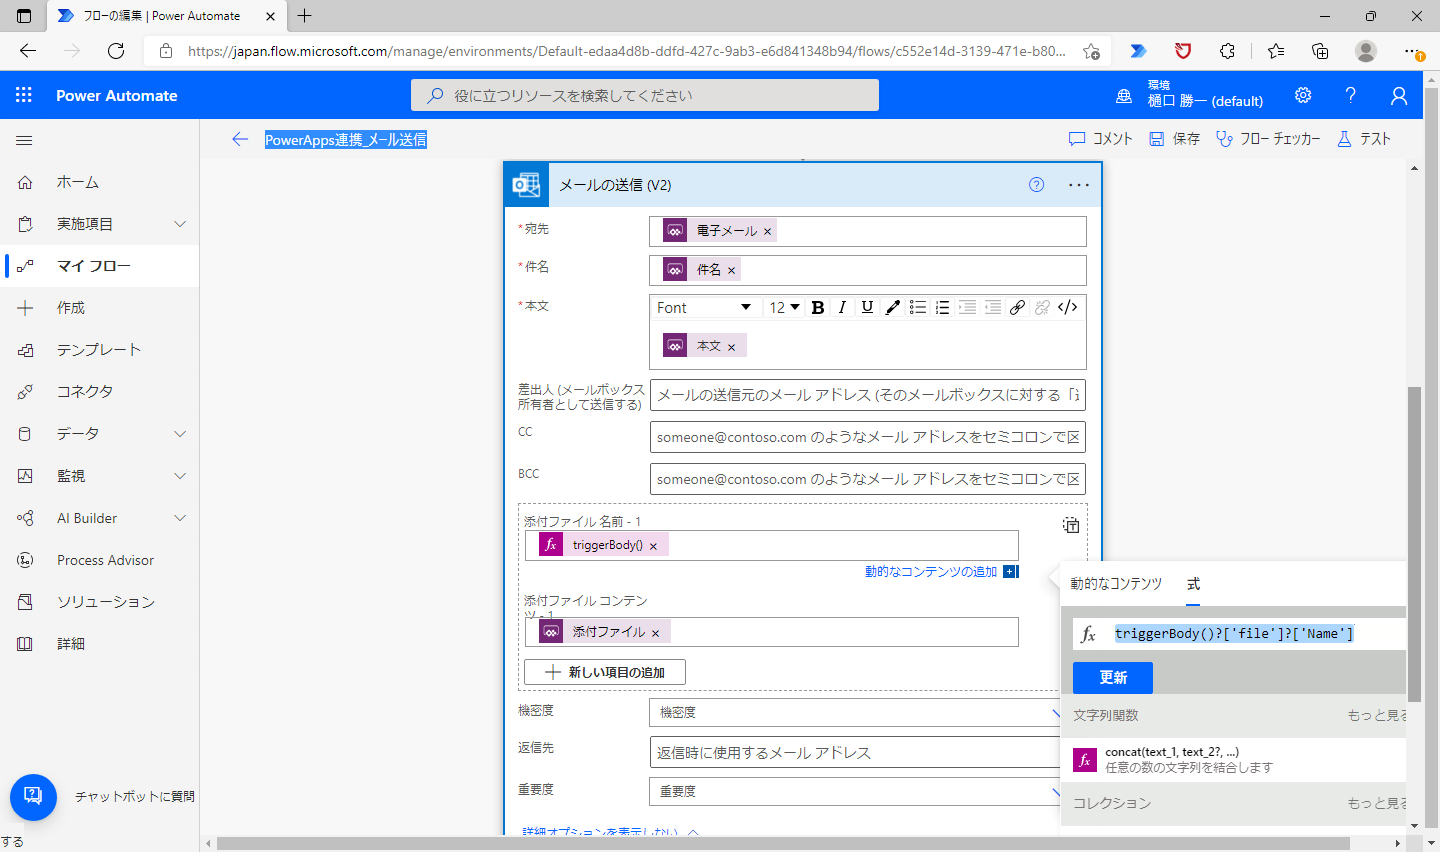1440x852 pixels.
Task: Open the more options ellipsis on メールの送信 (V2)
Action: [1079, 185]
